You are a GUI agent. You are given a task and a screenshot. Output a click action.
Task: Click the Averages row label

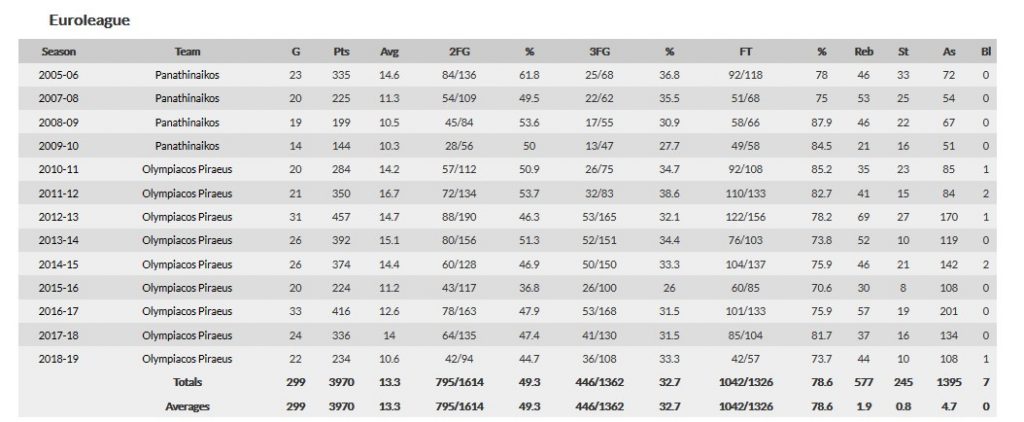(x=187, y=406)
